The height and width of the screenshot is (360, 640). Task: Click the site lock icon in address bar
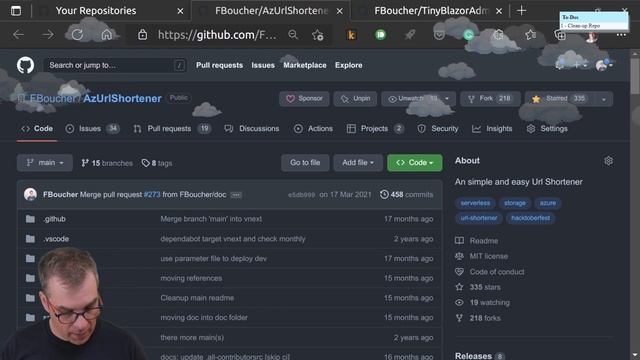[142, 35]
